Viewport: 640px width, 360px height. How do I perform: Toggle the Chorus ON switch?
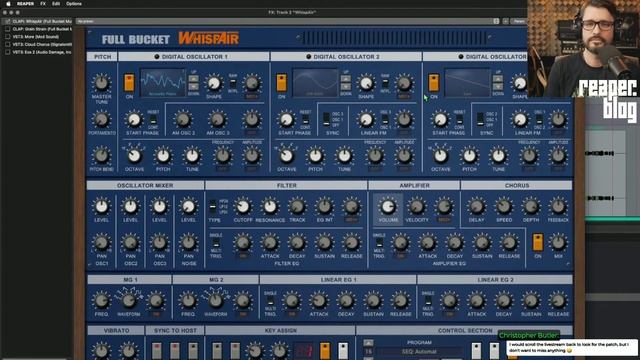(538, 242)
